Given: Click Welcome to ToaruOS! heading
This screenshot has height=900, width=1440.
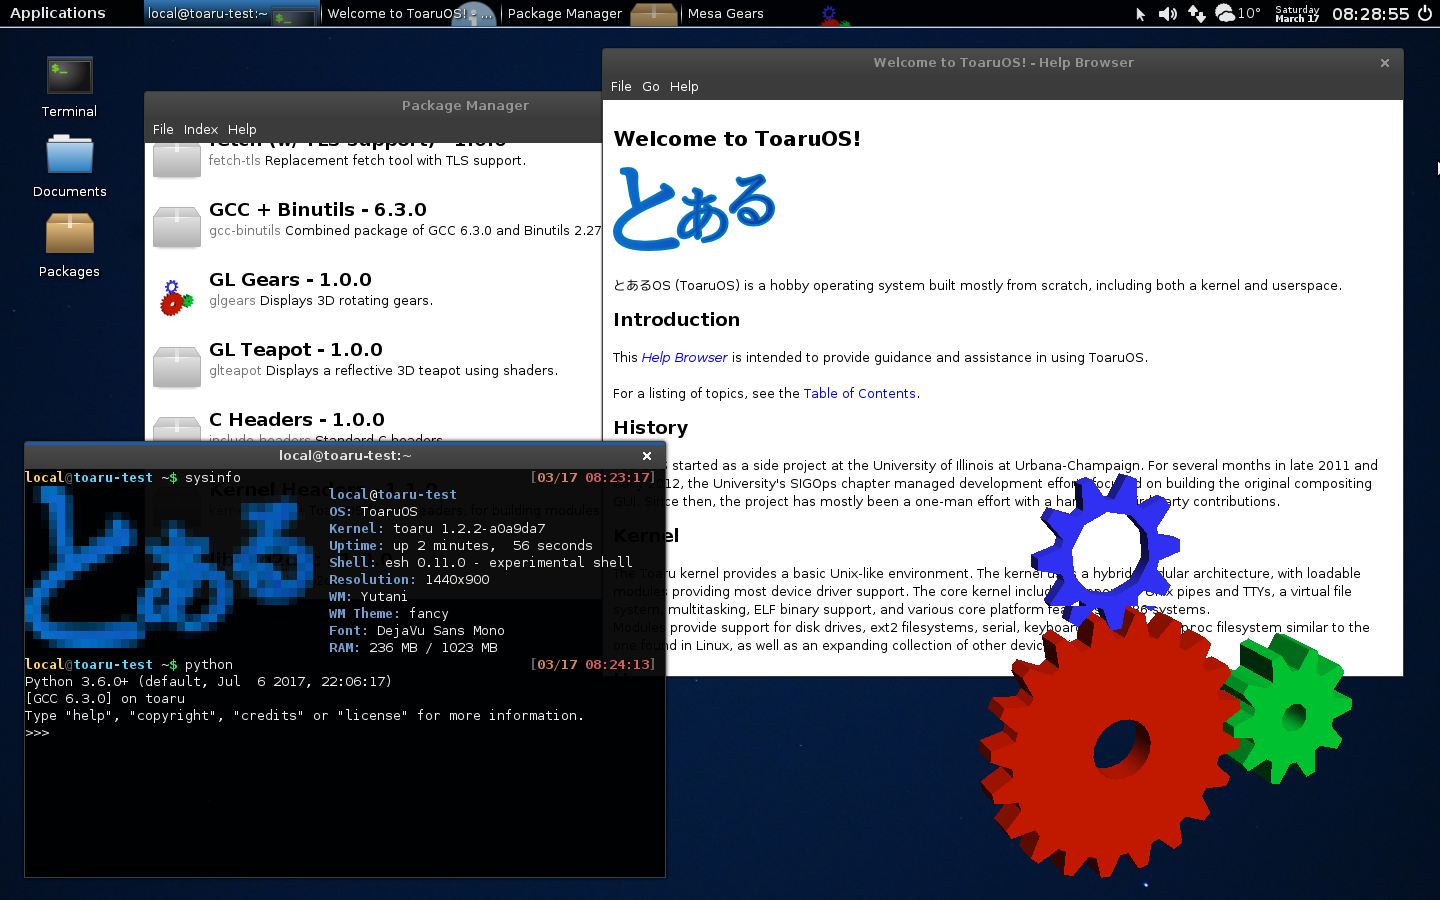Looking at the screenshot, I should pyautogui.click(x=737, y=139).
